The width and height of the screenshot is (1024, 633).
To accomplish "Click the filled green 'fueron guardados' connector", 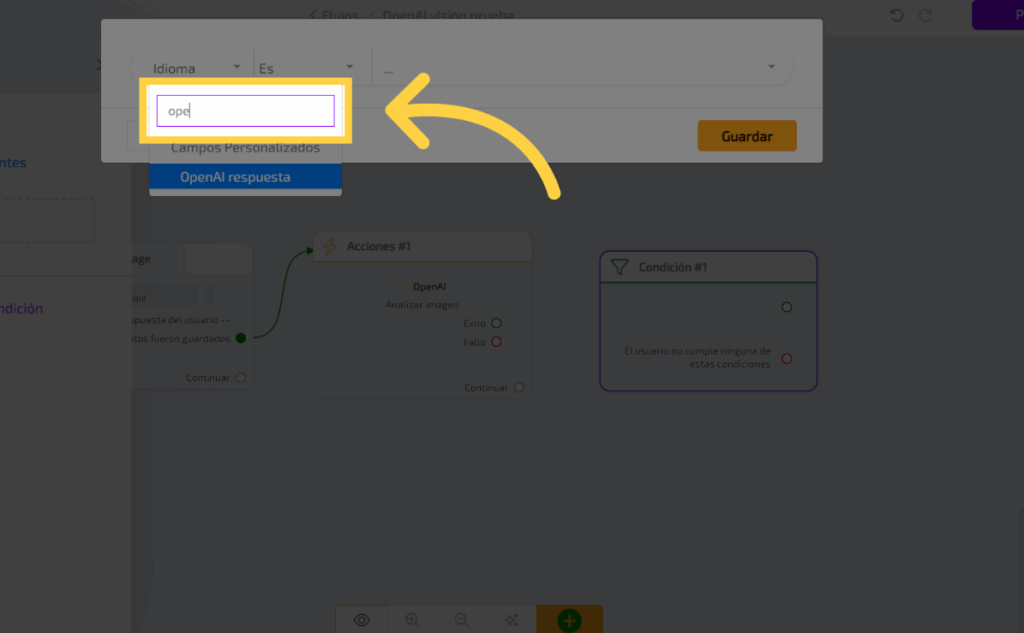I will pyautogui.click(x=241, y=338).
